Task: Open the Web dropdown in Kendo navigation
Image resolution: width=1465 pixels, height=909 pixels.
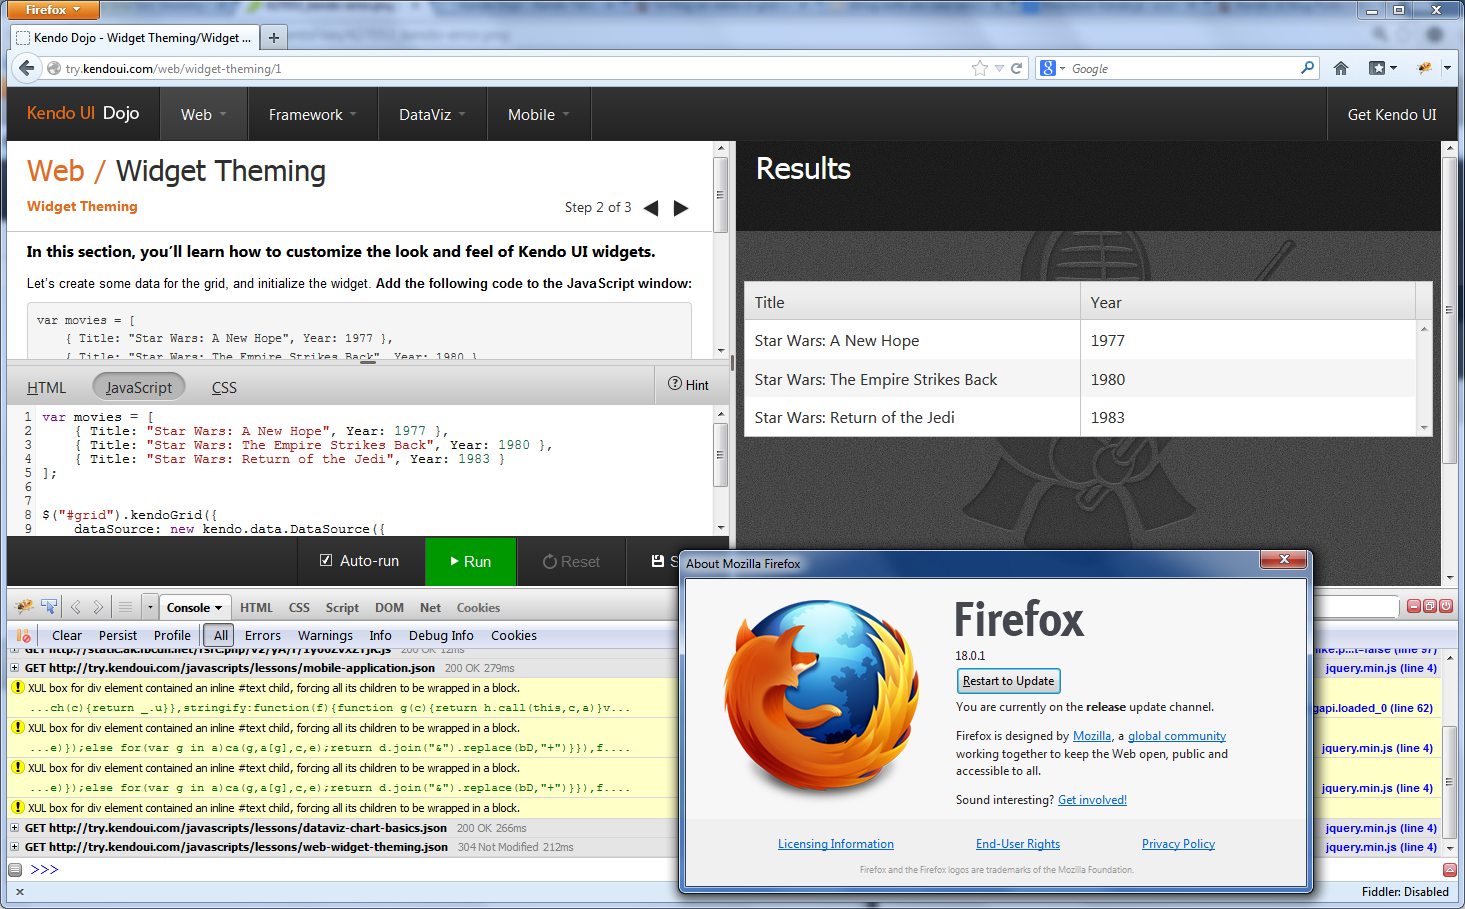Action: pyautogui.click(x=204, y=114)
